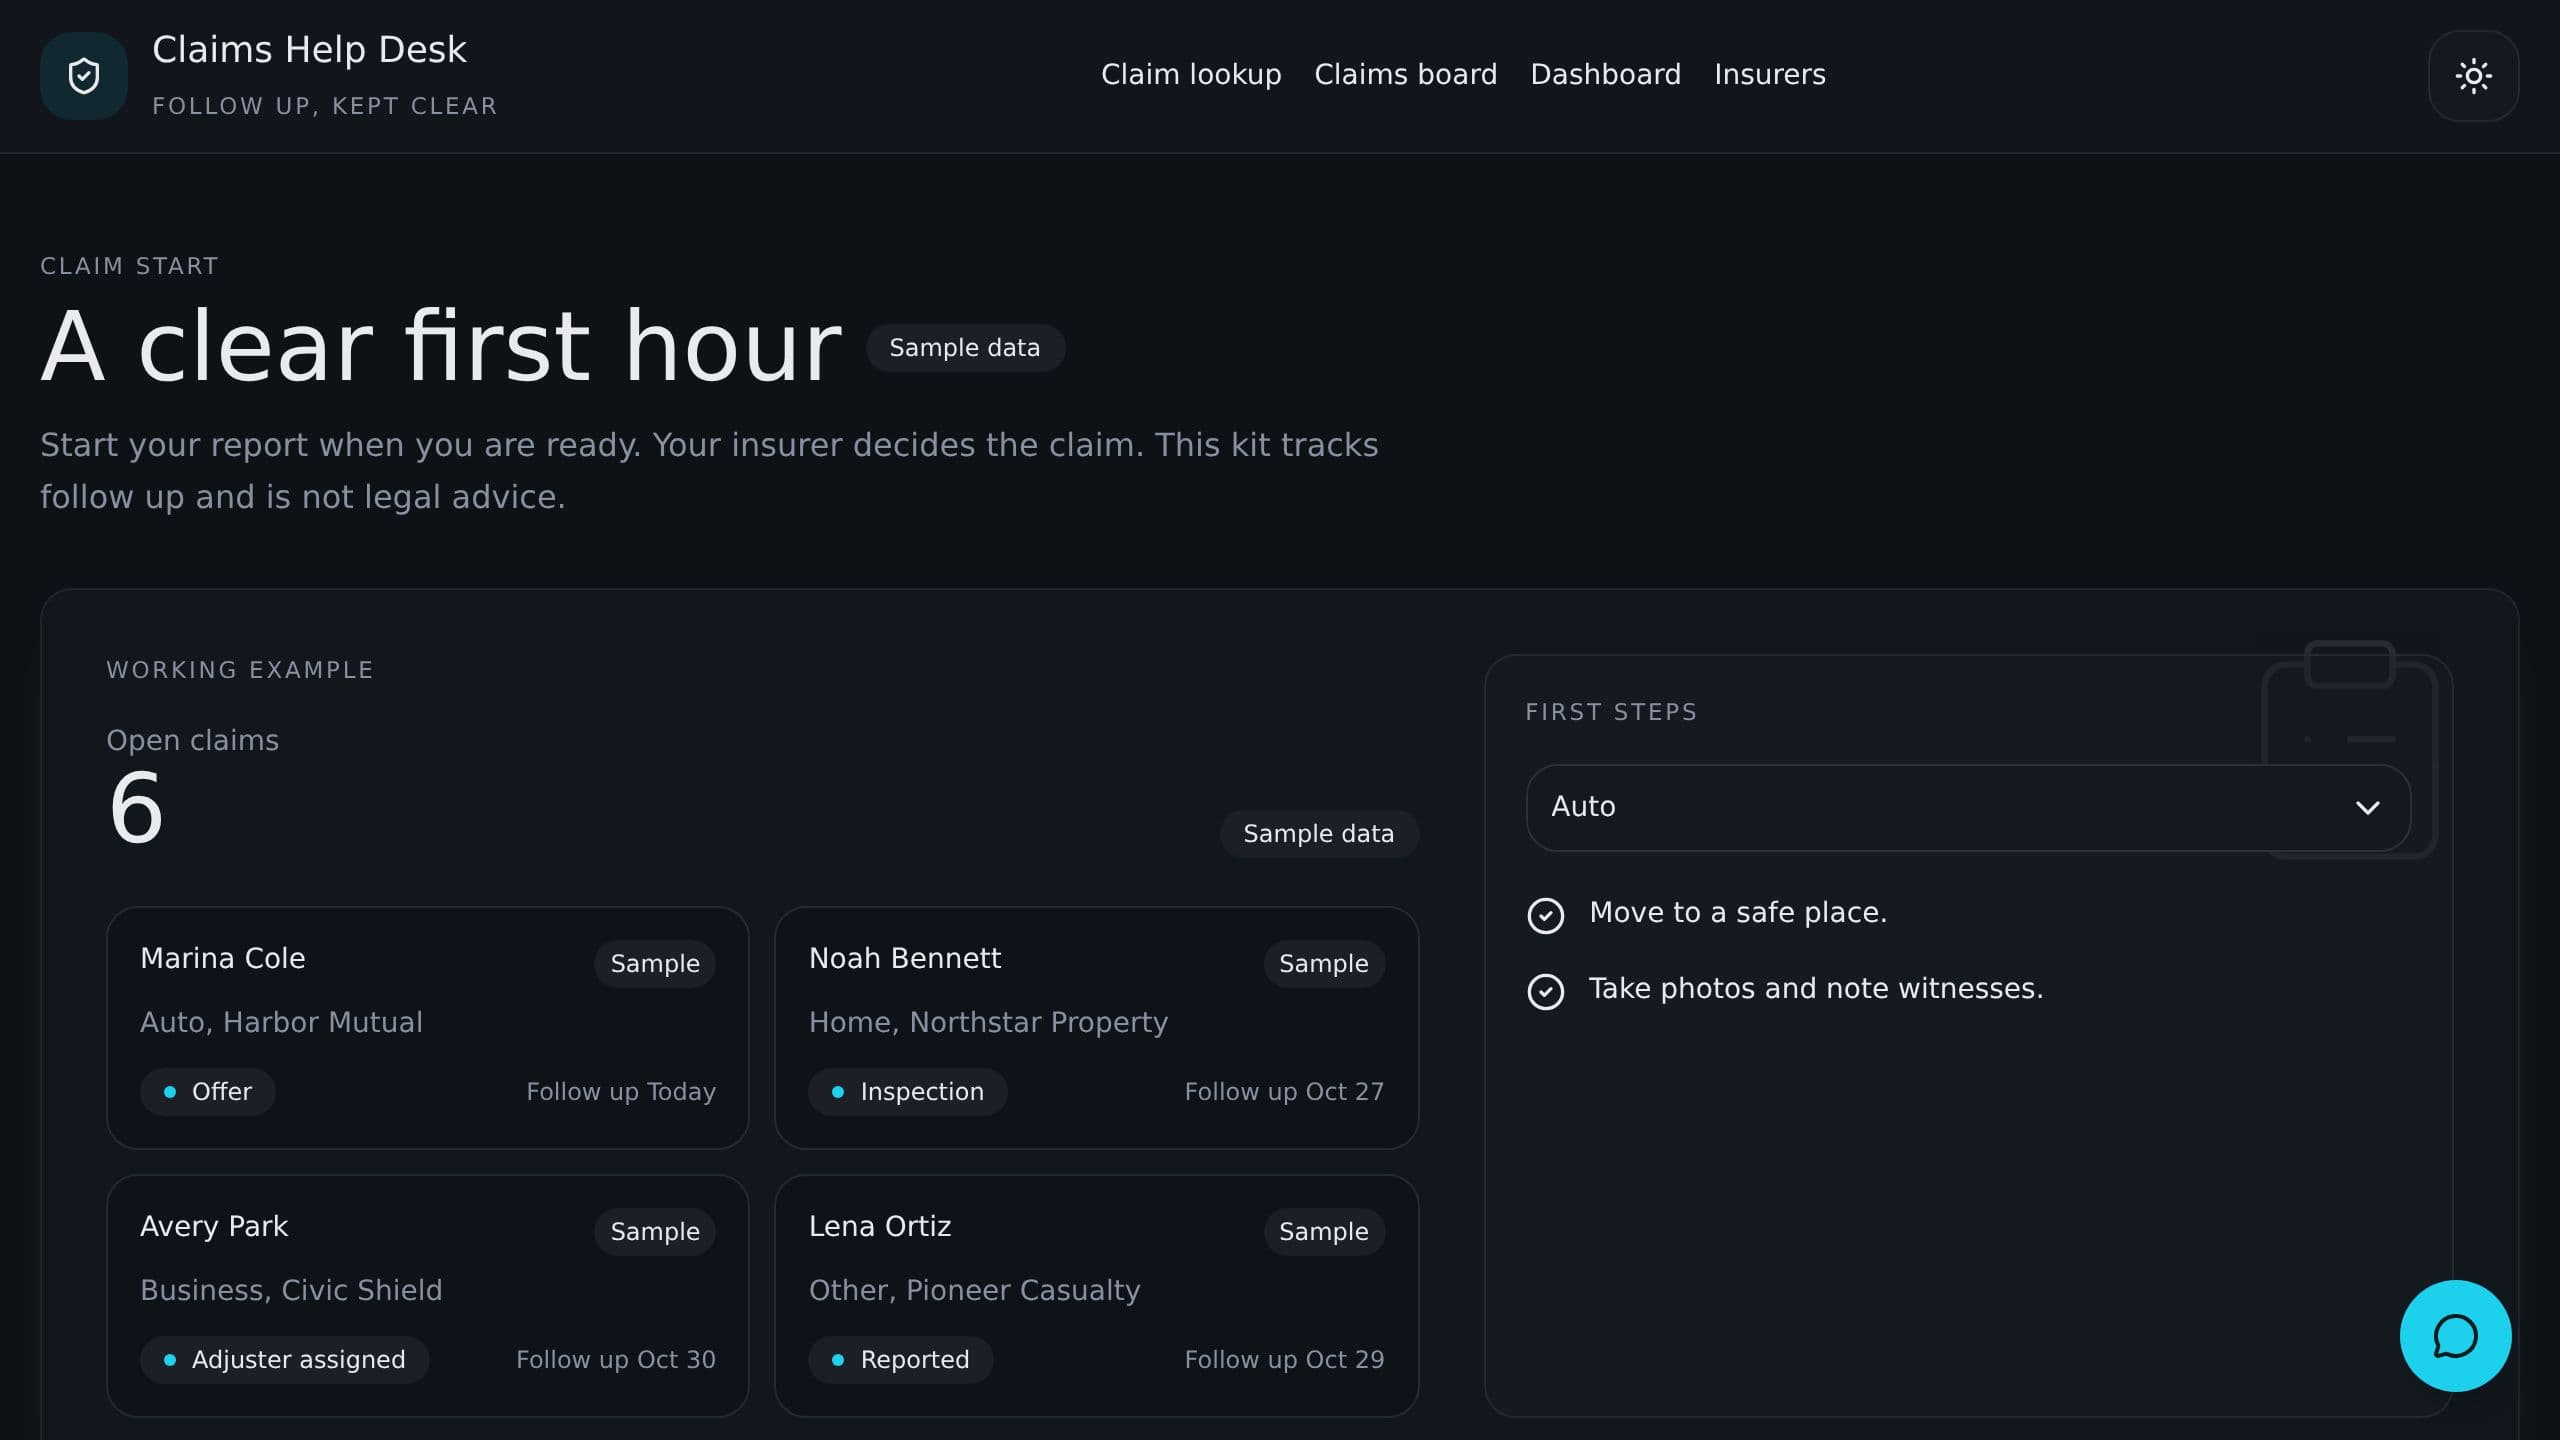Click 'Take photos and note witnesses.' step

pos(1816,989)
